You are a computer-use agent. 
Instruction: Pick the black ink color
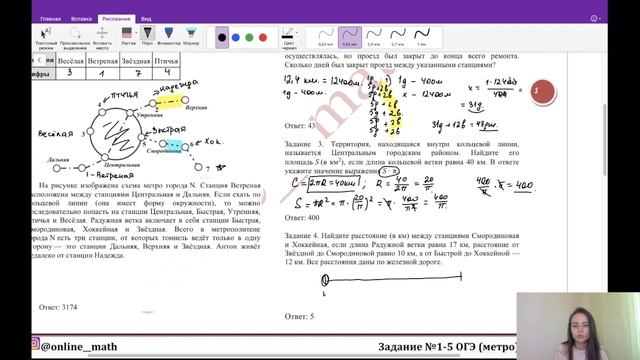pos(222,38)
